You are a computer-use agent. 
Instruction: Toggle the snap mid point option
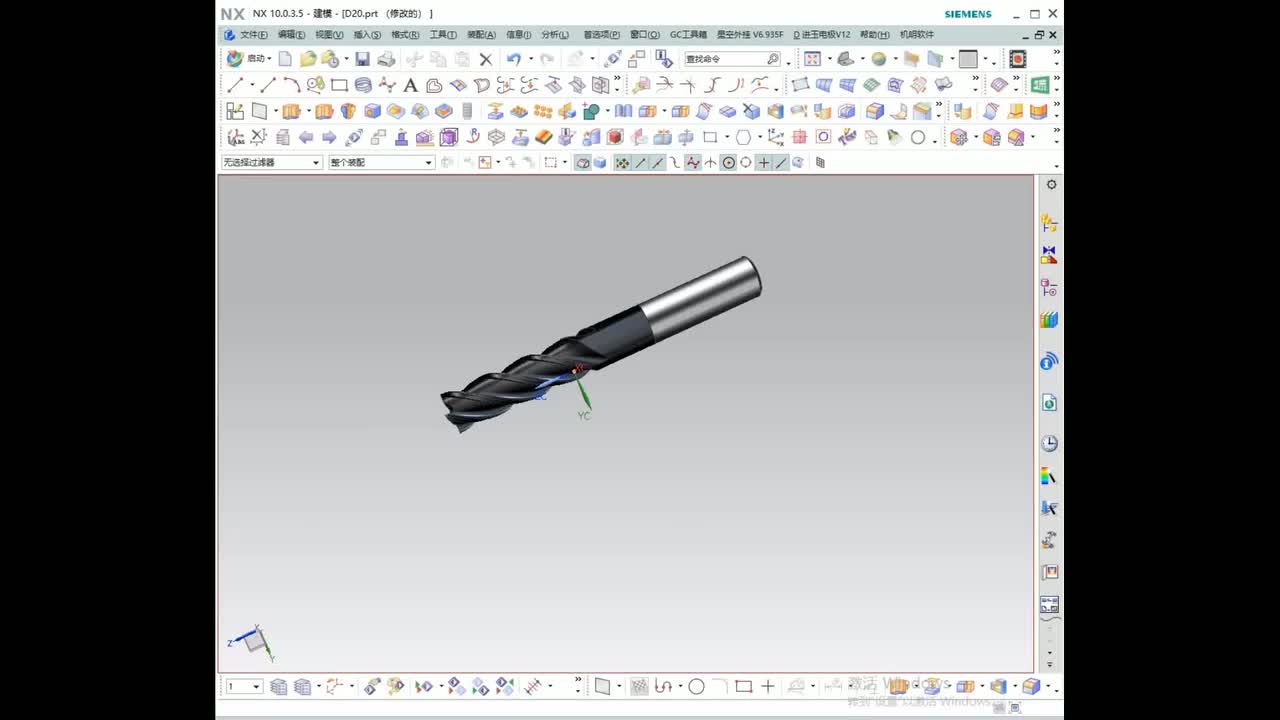(x=658, y=162)
